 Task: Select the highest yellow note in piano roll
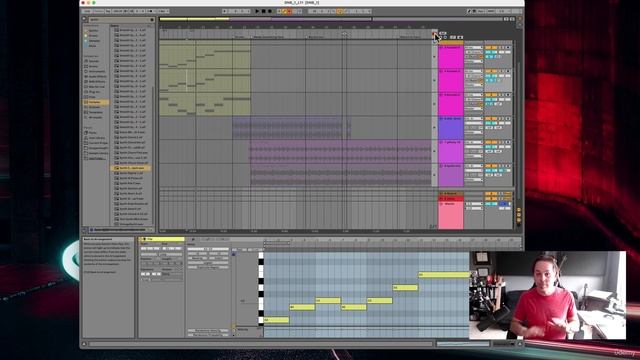click(x=444, y=275)
